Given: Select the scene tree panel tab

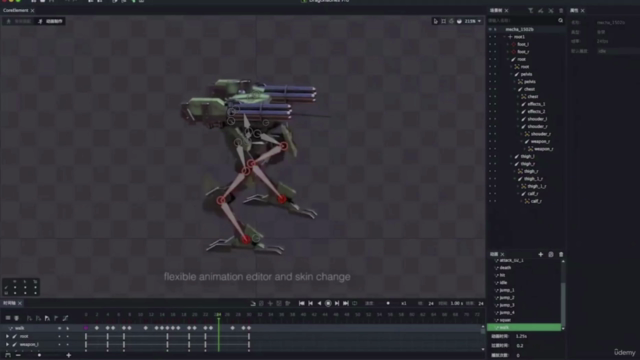Looking at the screenshot, I should click(499, 11).
